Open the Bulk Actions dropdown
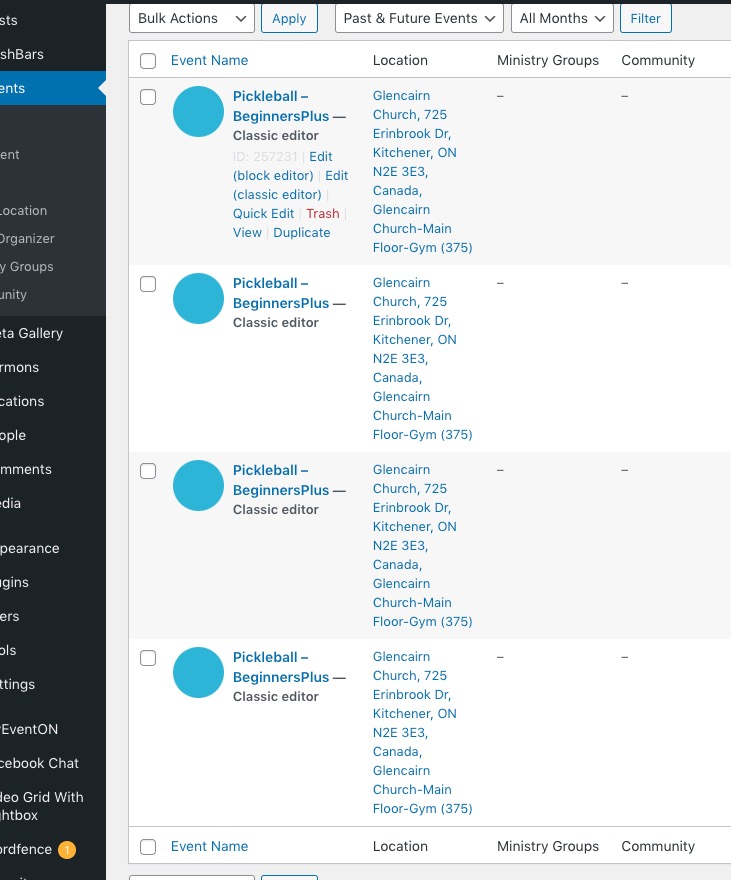This screenshot has height=880, width=731. pos(192,18)
